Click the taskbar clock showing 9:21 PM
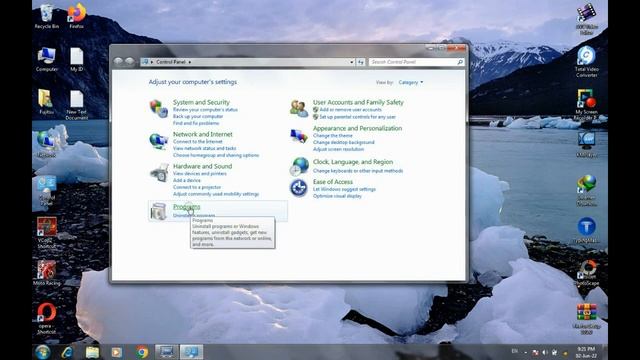 [x=587, y=352]
